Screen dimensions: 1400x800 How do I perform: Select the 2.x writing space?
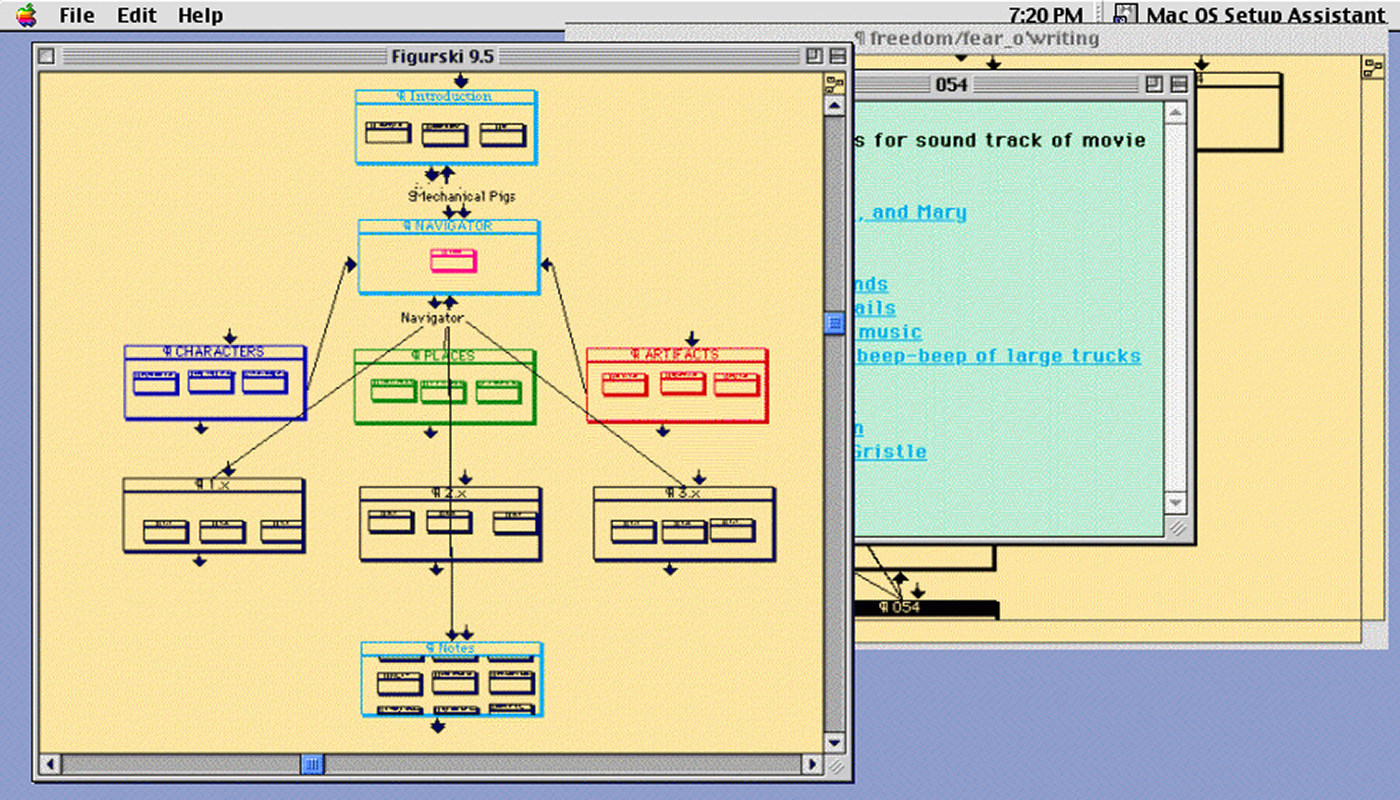[x=450, y=523]
